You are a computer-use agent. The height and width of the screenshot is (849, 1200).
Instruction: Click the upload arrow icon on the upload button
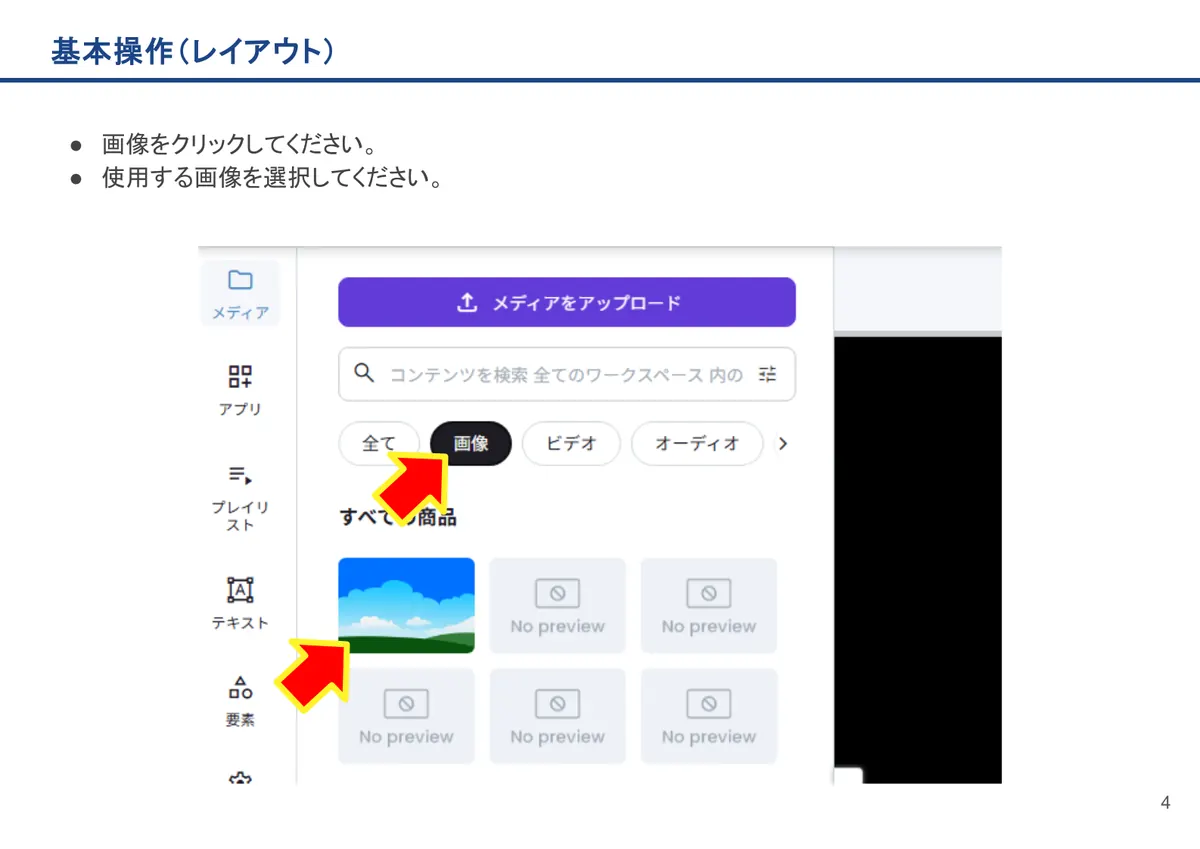[x=467, y=302]
